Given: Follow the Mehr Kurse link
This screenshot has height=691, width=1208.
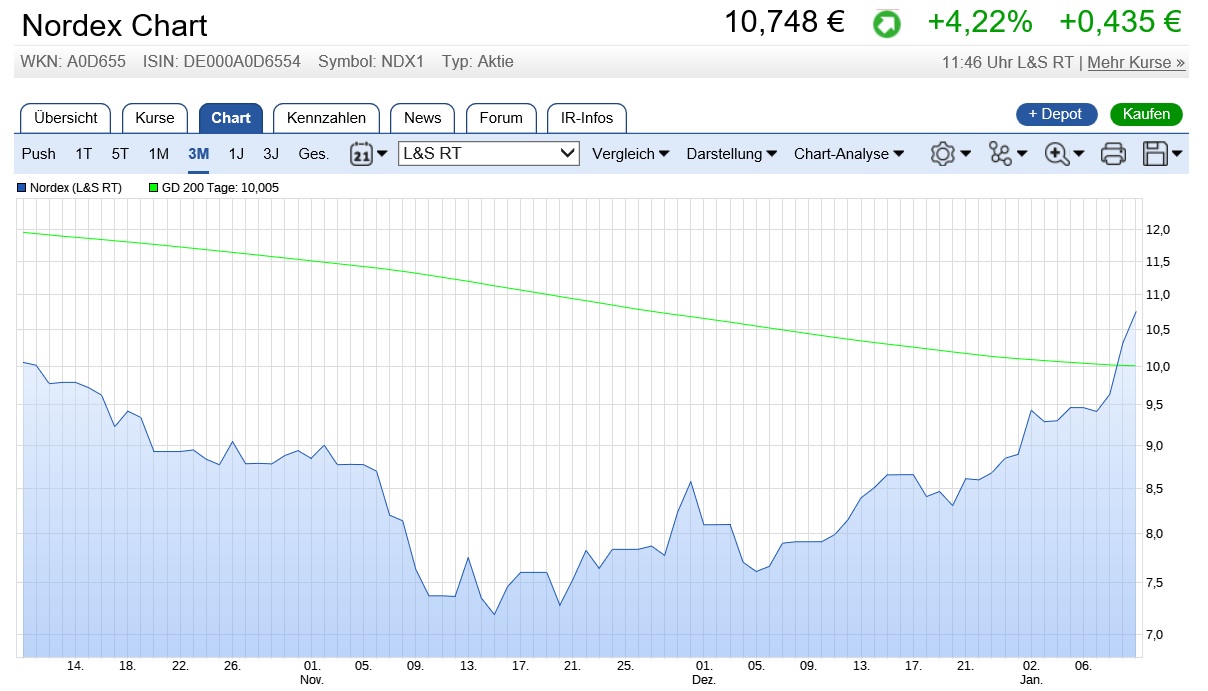Looking at the screenshot, I should pos(1136,62).
